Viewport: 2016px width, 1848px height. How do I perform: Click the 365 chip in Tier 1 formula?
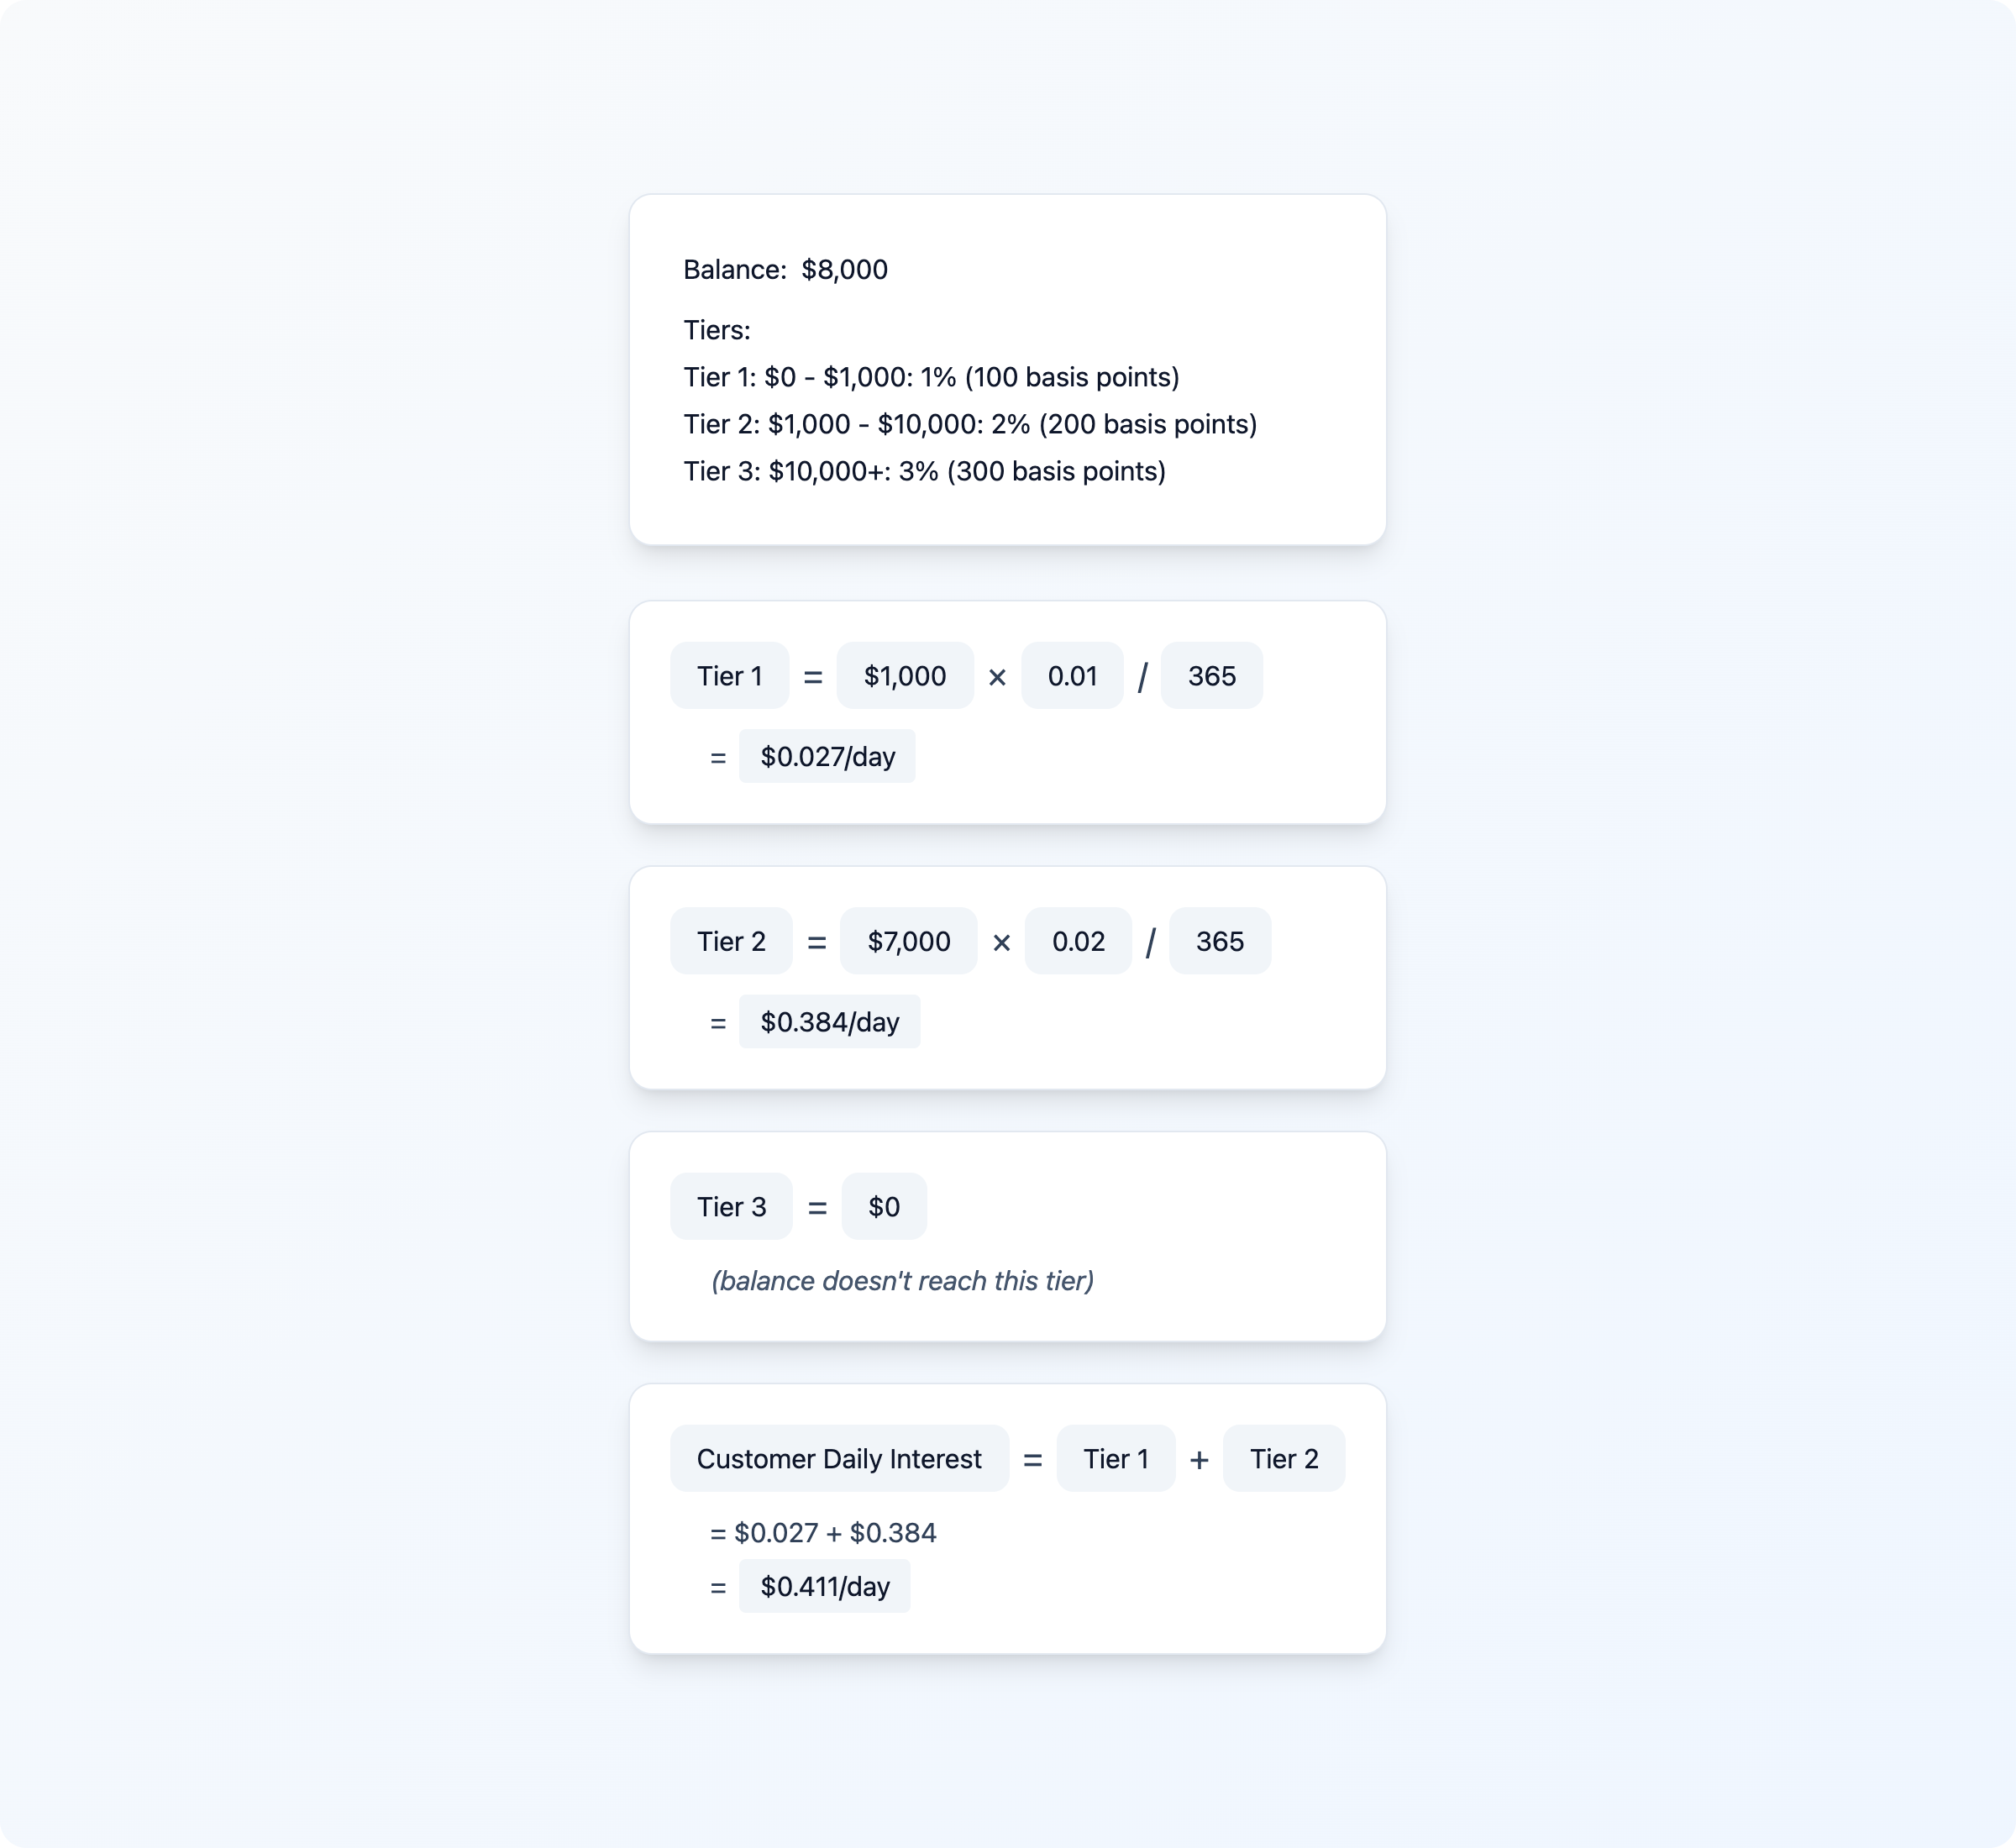point(1211,676)
